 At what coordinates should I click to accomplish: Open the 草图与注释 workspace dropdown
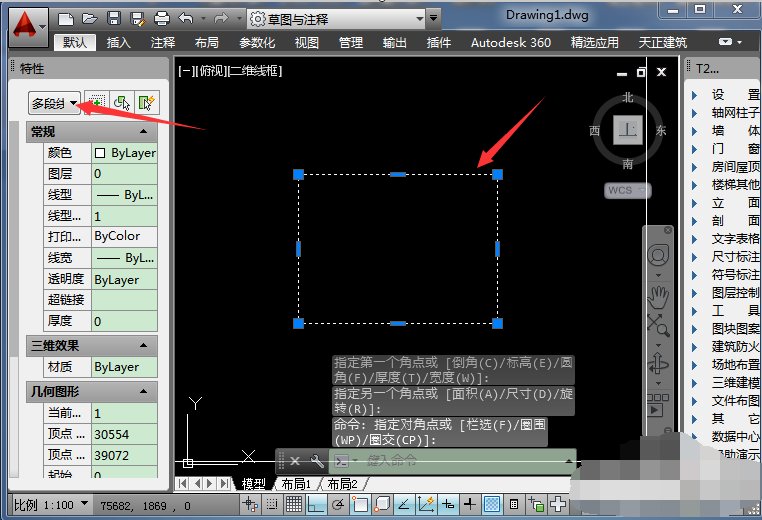(336, 19)
